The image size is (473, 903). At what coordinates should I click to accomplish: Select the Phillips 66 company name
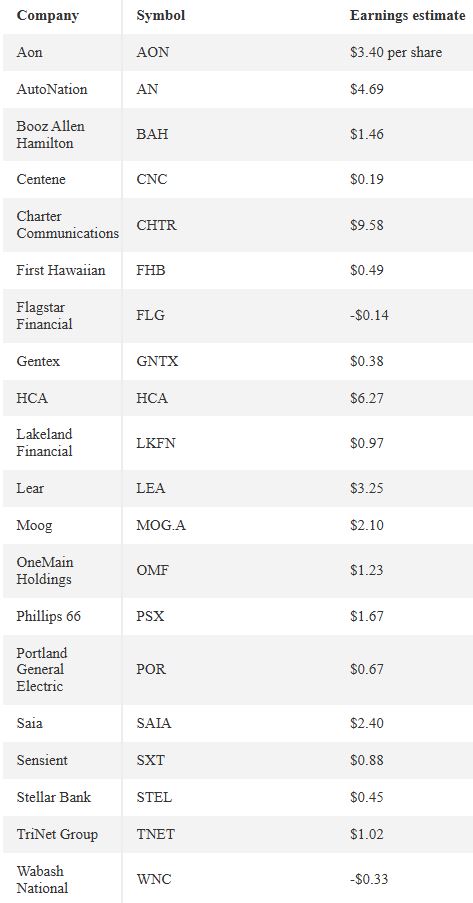tap(48, 616)
